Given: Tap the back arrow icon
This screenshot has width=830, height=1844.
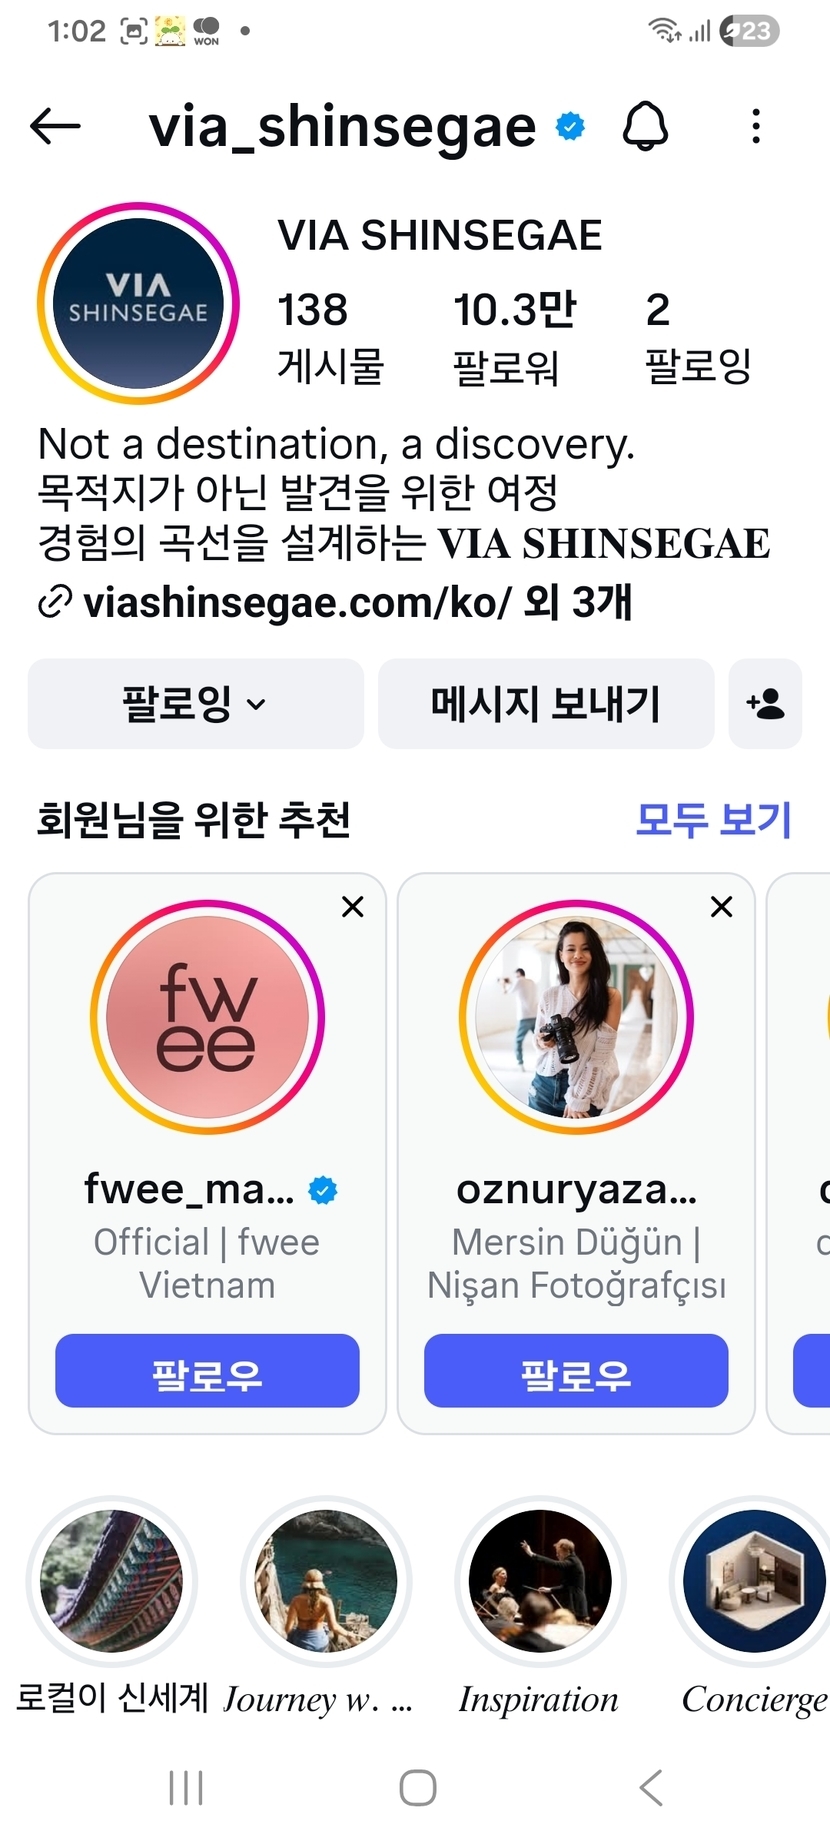Looking at the screenshot, I should point(55,126).
